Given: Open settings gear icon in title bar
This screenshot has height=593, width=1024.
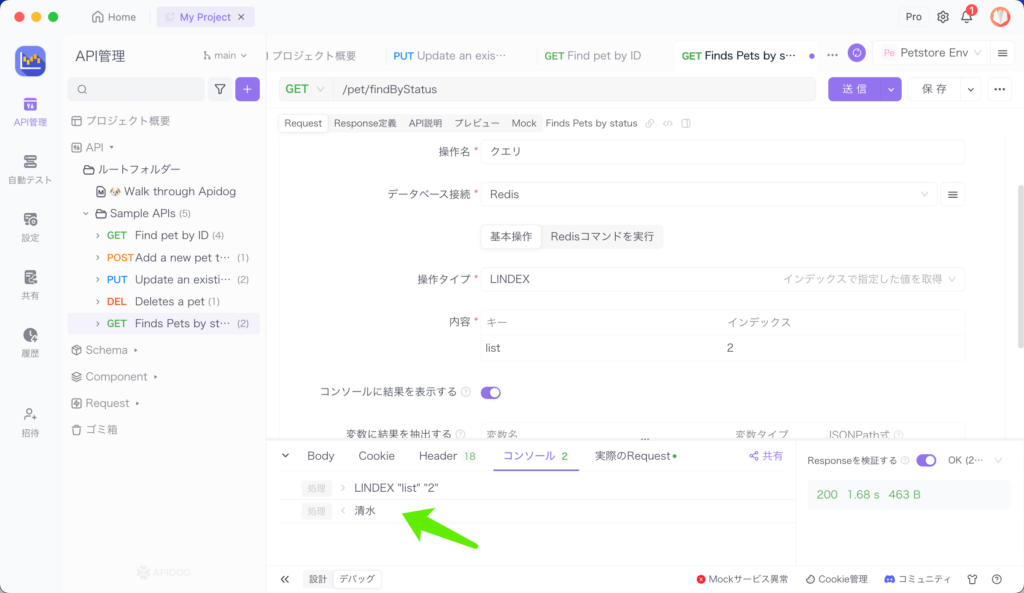Looking at the screenshot, I should pyautogui.click(x=942, y=17).
